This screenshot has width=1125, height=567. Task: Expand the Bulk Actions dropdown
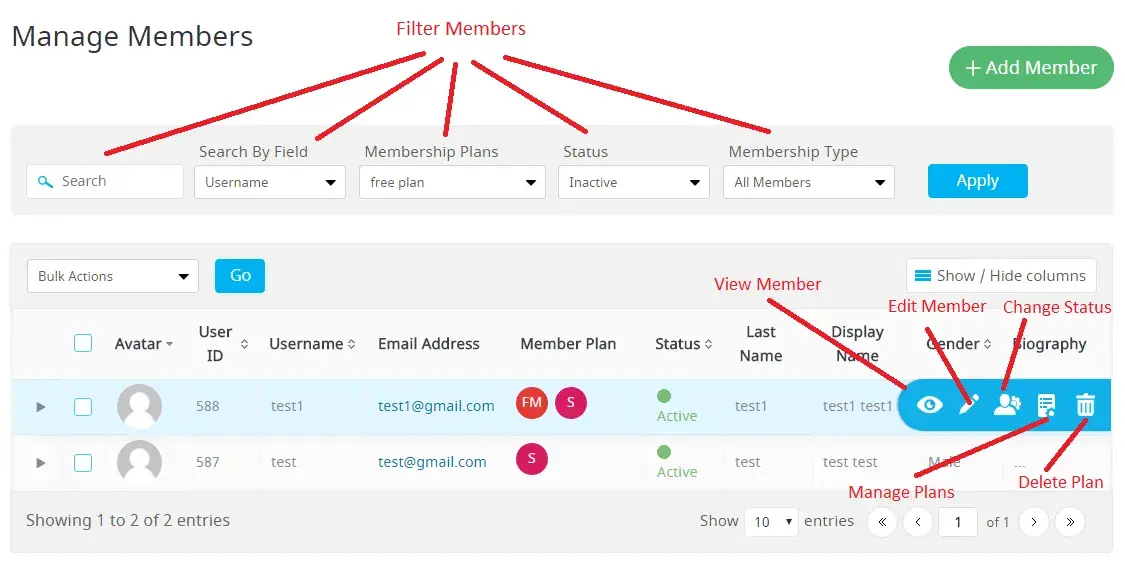click(112, 276)
